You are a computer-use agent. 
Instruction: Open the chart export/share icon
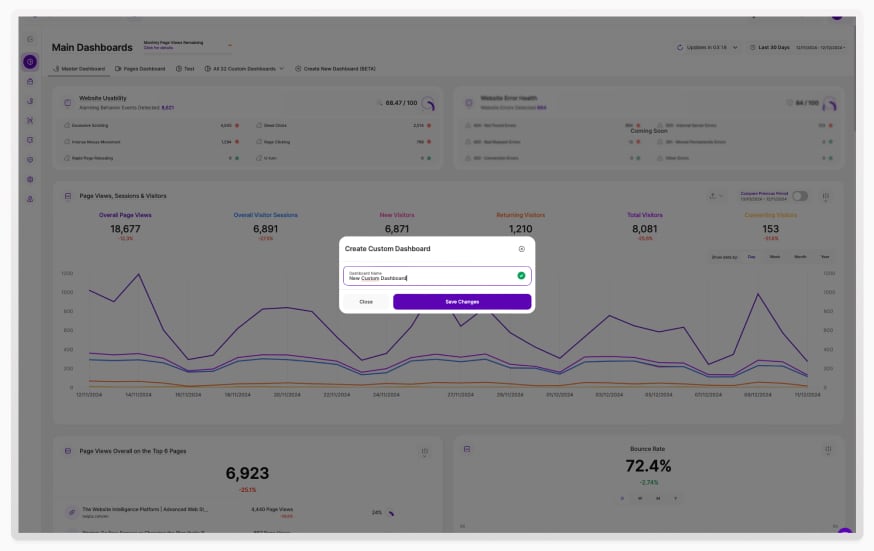tap(715, 196)
